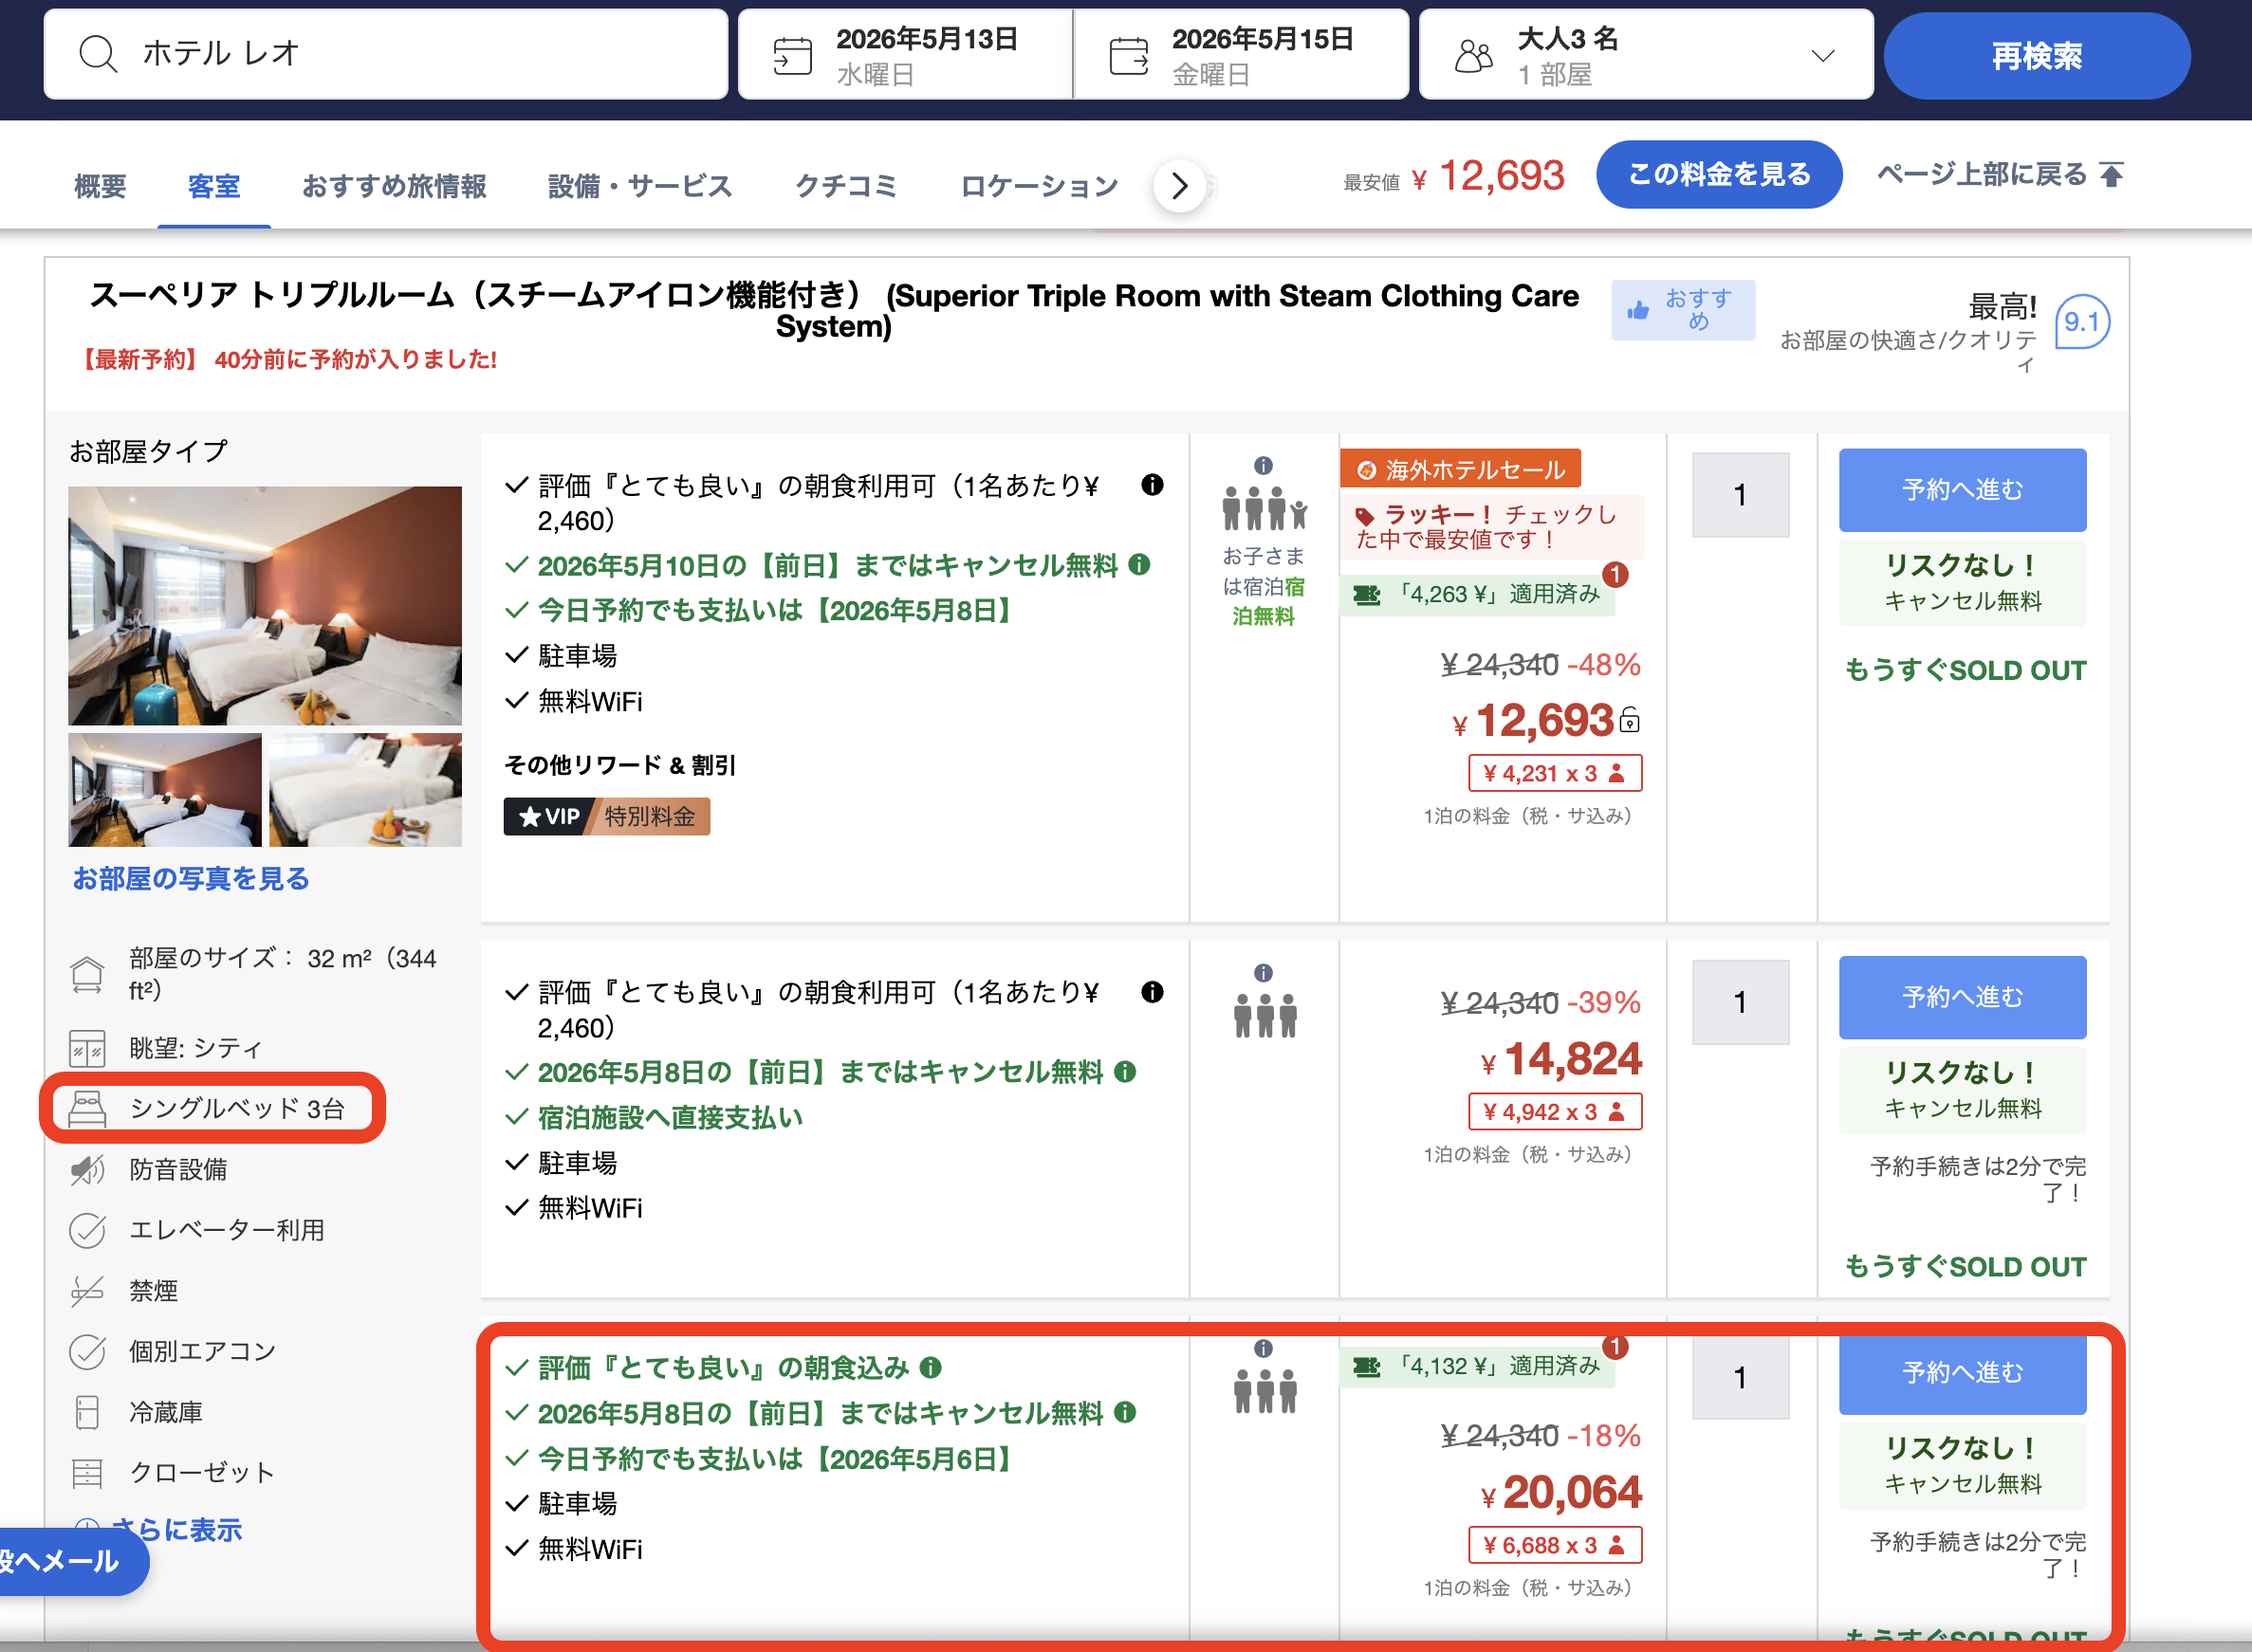Expand tab list with right chevron arrow
Image resolution: width=2252 pixels, height=1652 pixels.
click(x=1179, y=185)
